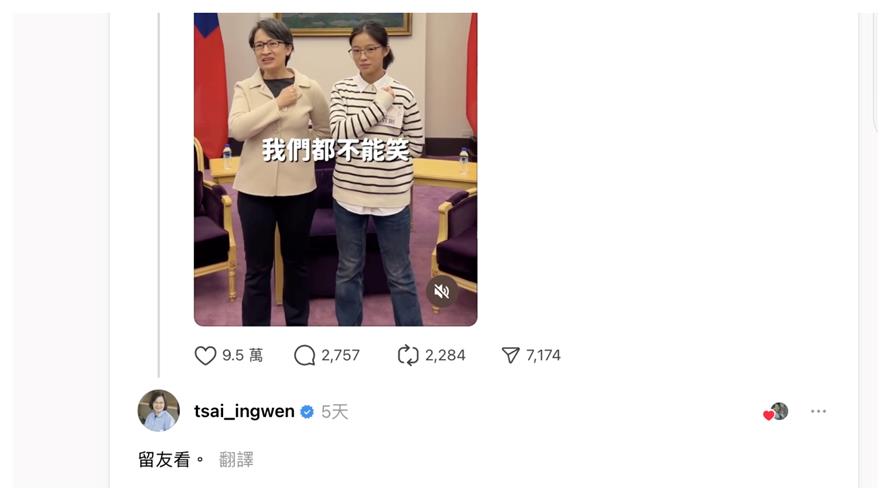View the 2,757 replies count
Image resolution: width=890 pixels, height=500 pixels.
pos(341,355)
